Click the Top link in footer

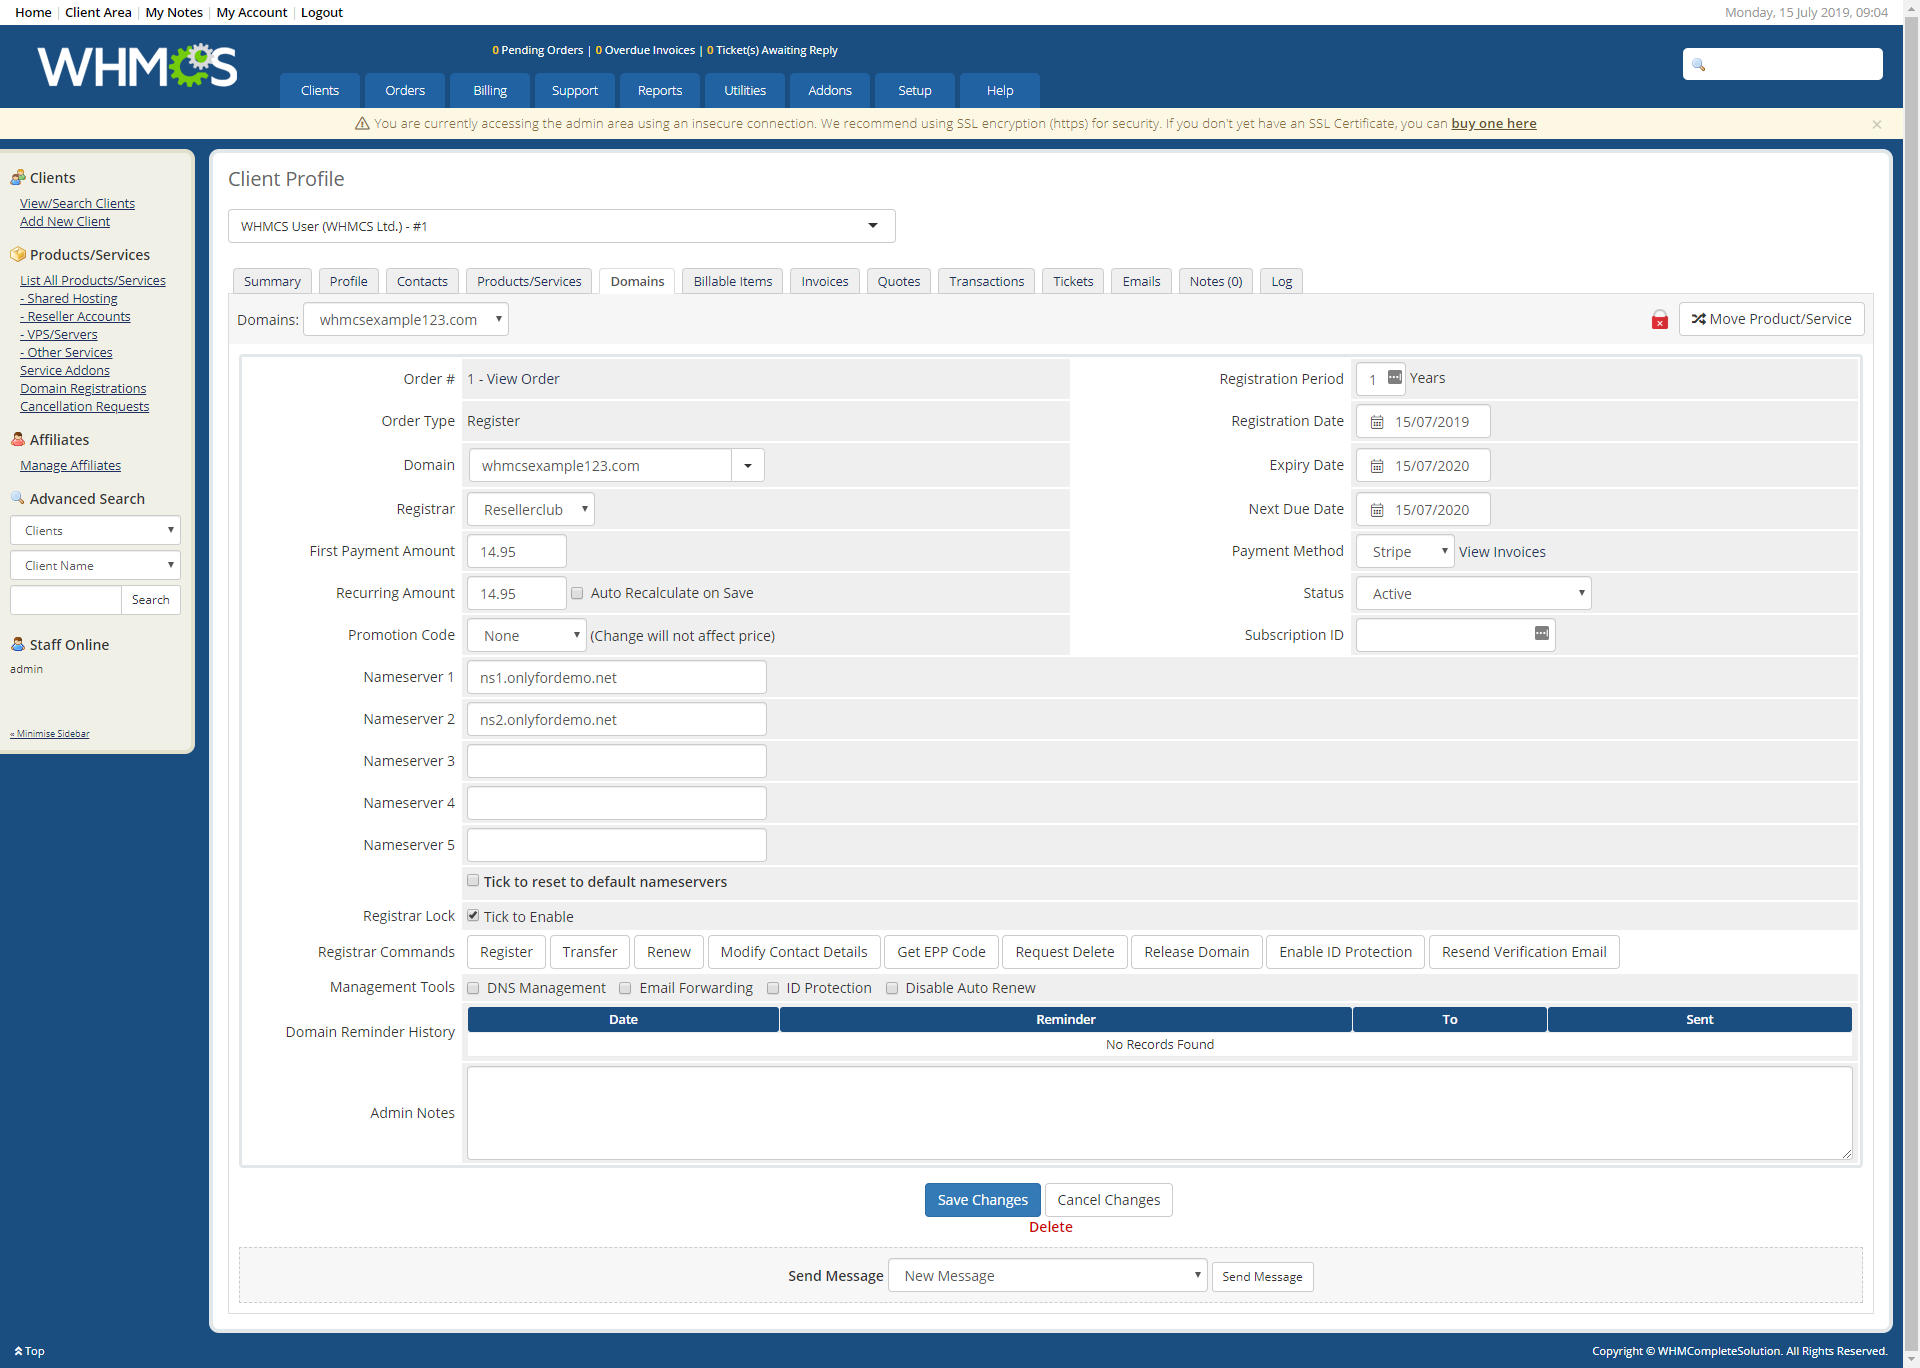click(x=29, y=1352)
